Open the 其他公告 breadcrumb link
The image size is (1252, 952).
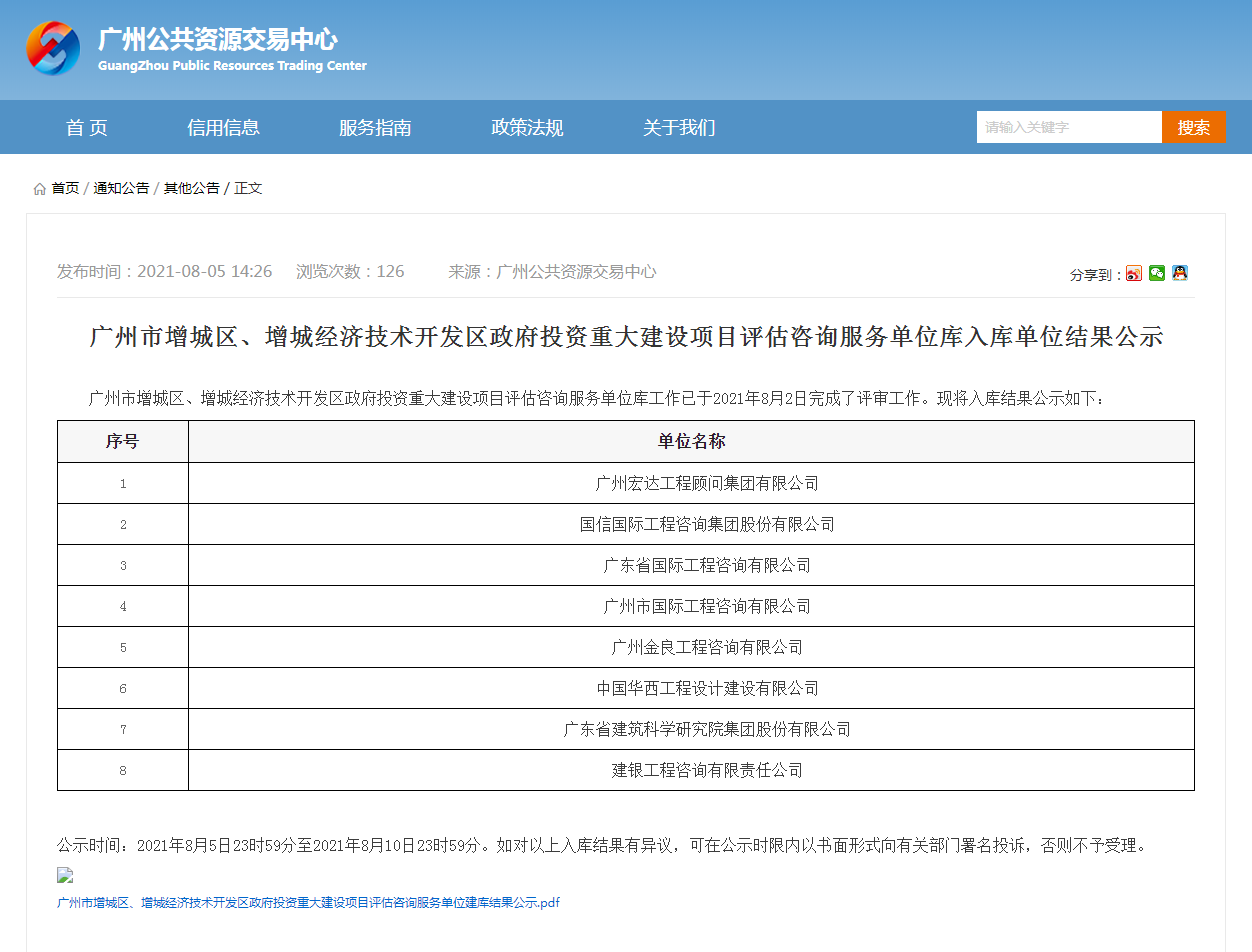coord(192,187)
